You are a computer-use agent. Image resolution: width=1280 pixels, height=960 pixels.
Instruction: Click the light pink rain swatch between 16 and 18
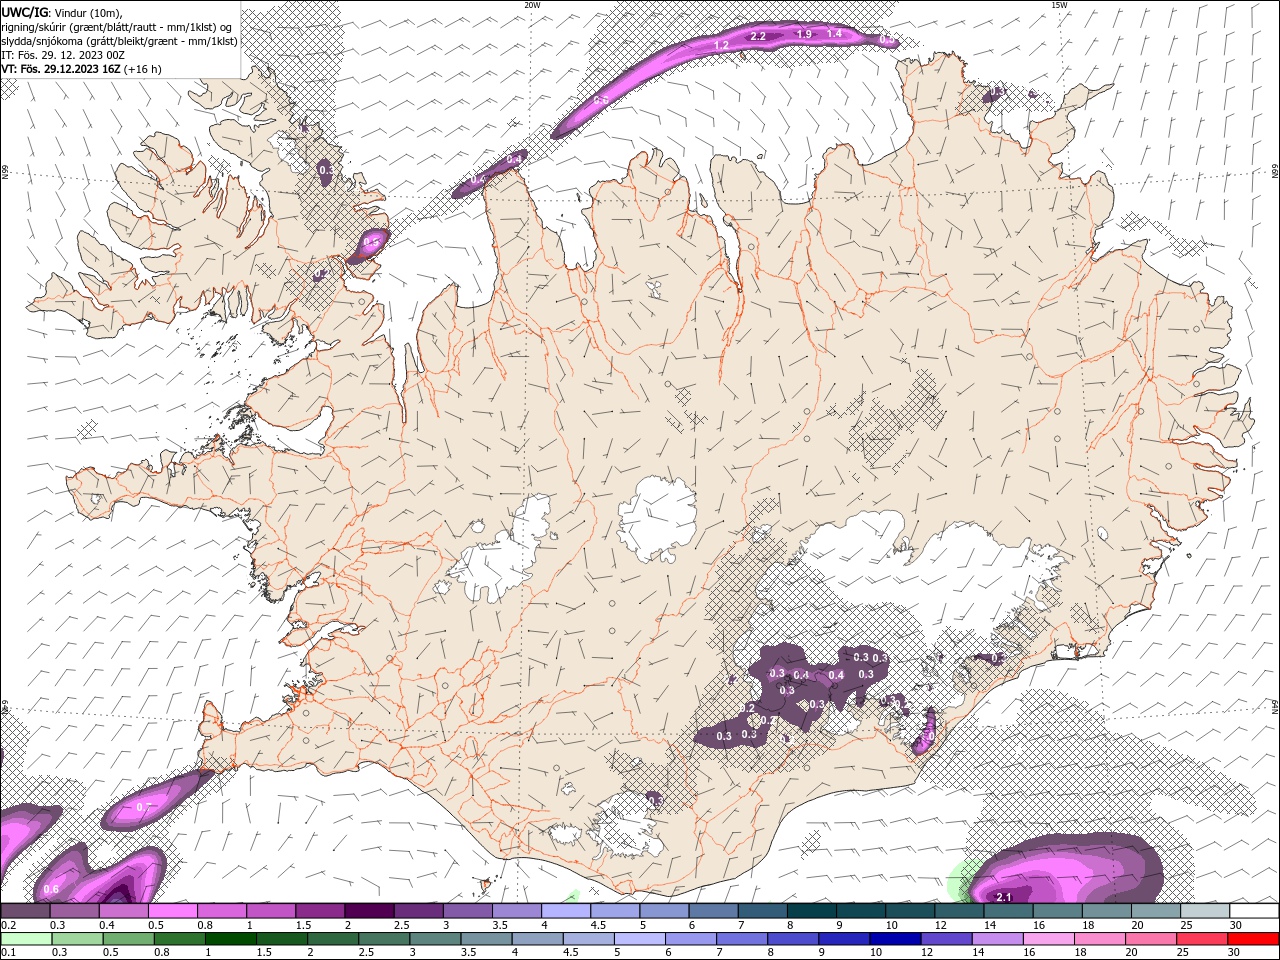click(x=1047, y=939)
